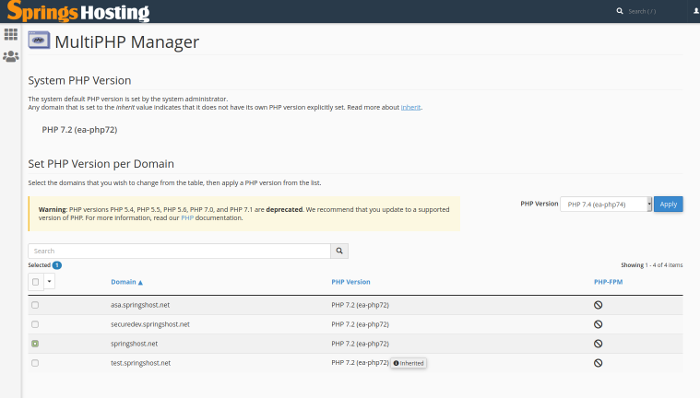Click the user account icon in header
Screen dimensions: 700x398
[x=696, y=11]
